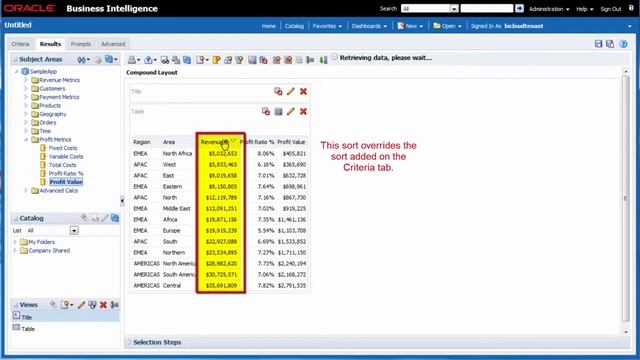Click the refresh results green arrow icon

tap(323, 60)
